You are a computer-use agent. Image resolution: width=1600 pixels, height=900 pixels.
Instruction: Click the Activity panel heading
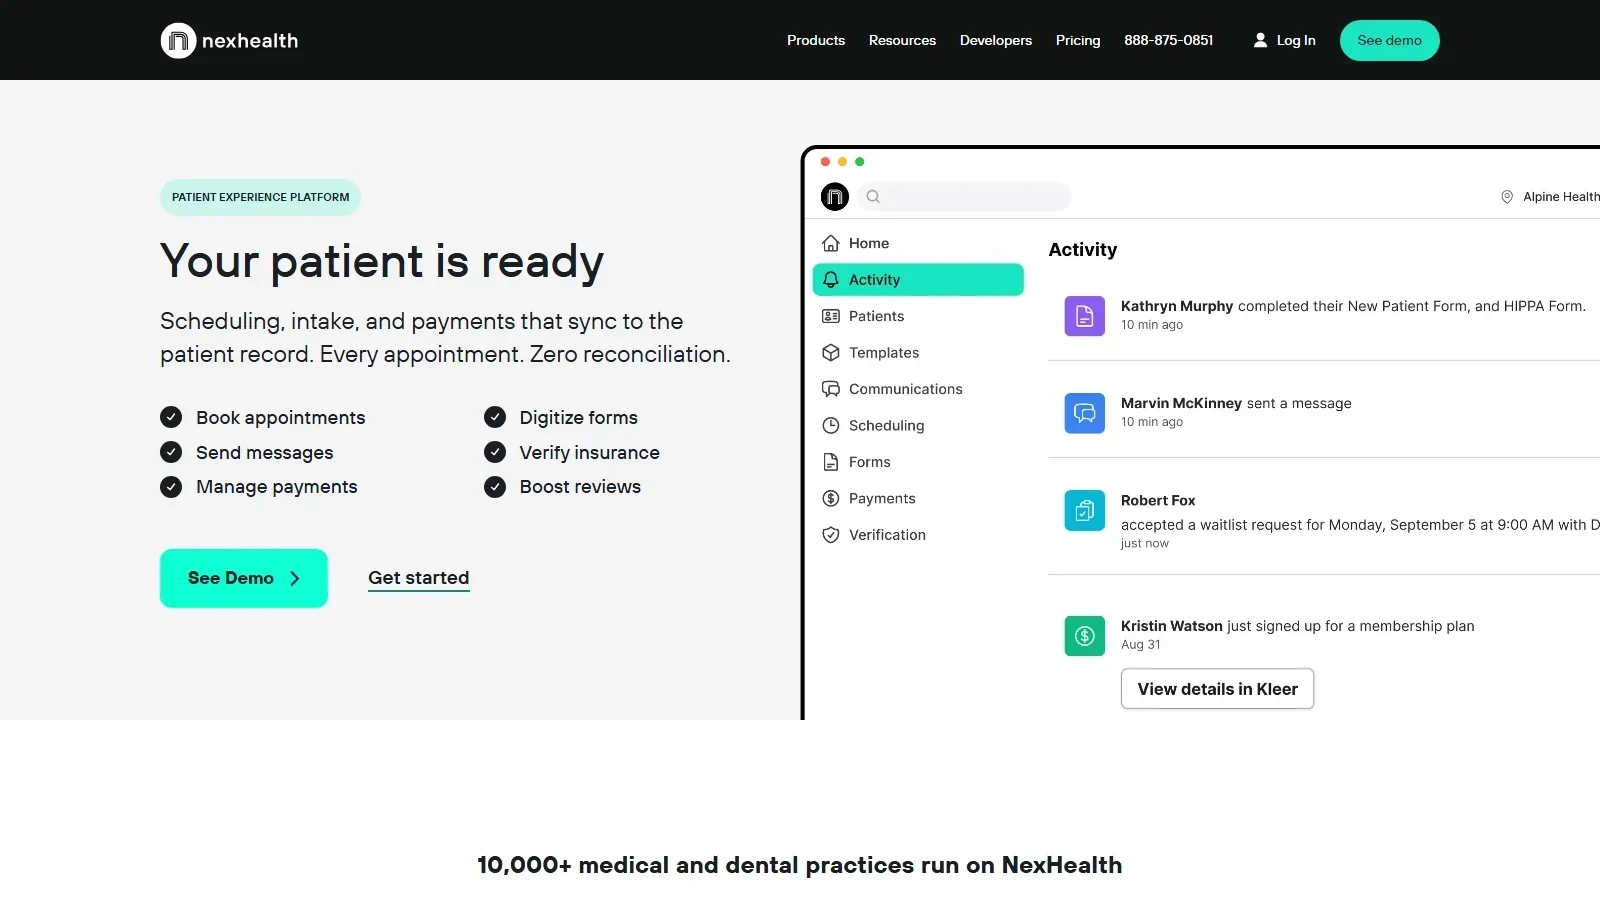point(1083,250)
